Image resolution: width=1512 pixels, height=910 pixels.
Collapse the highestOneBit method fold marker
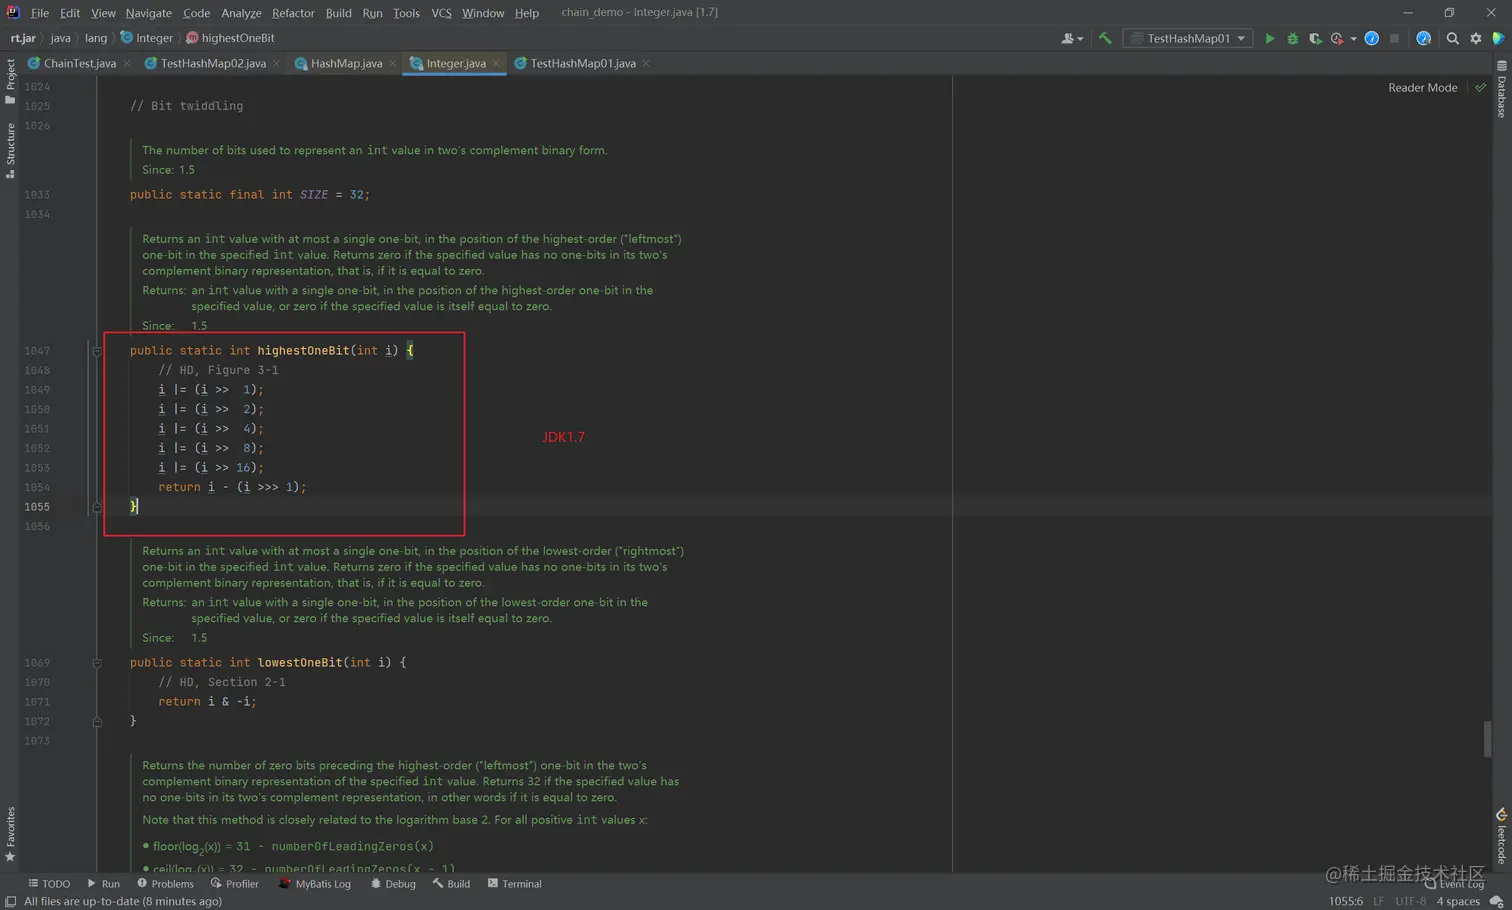pos(97,351)
